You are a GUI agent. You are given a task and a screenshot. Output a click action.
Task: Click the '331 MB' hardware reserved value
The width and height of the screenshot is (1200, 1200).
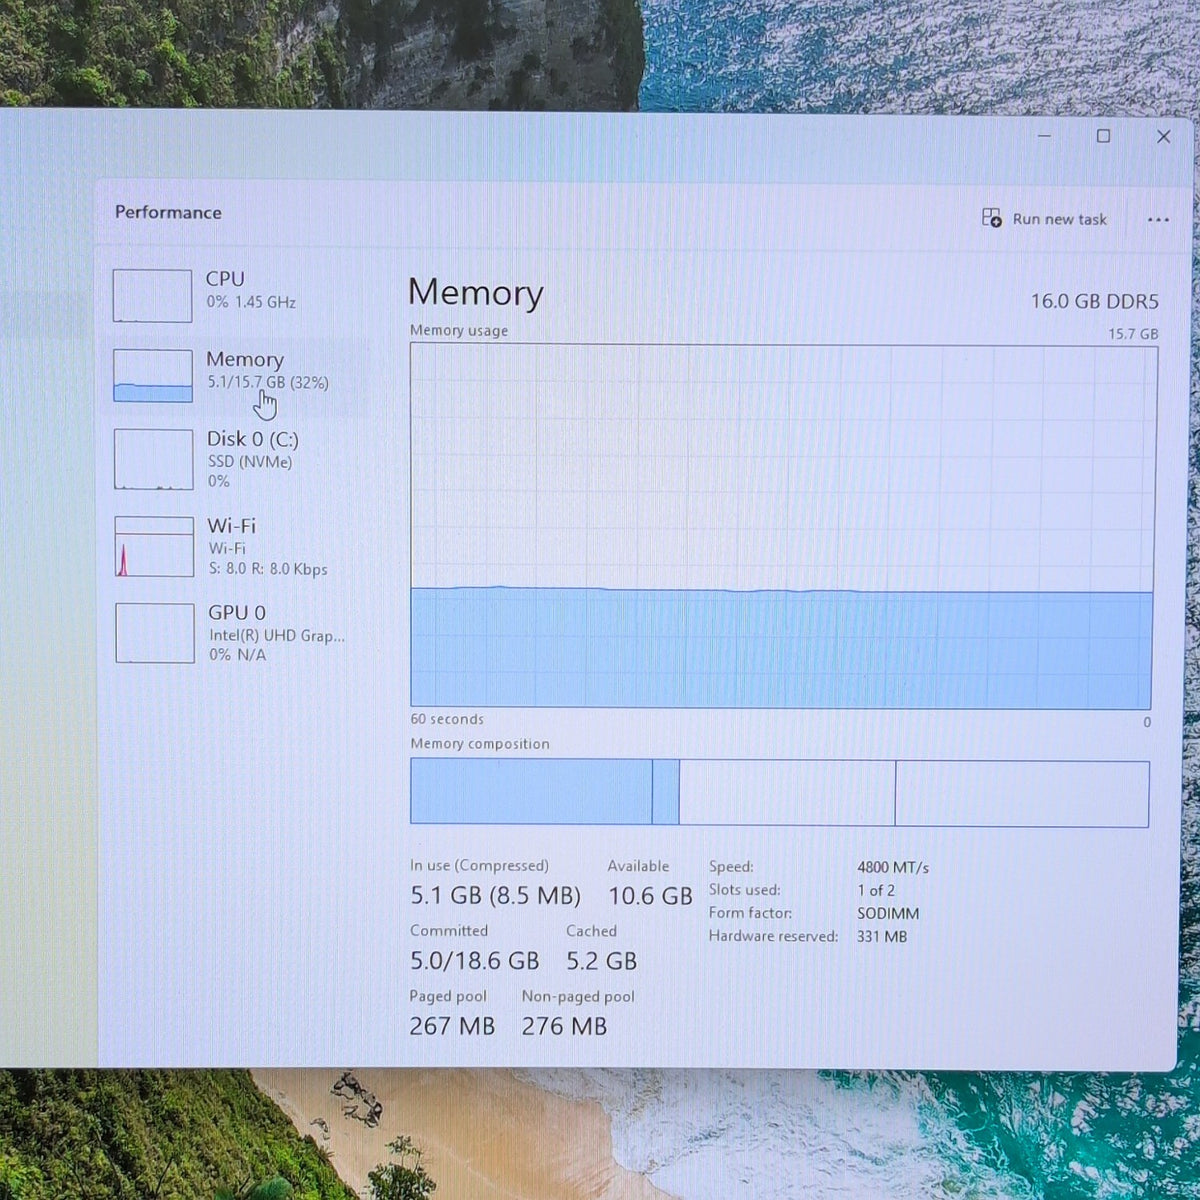pos(882,937)
